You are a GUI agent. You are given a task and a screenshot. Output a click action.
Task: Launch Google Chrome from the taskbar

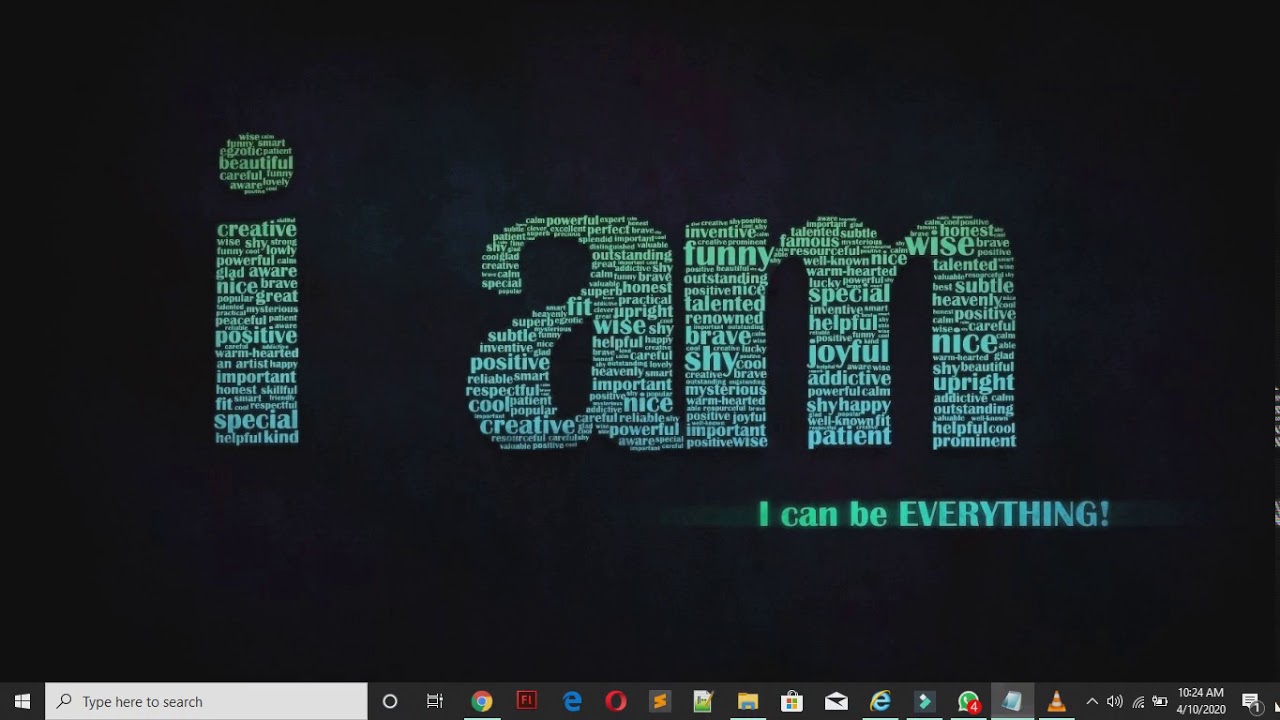(x=482, y=701)
